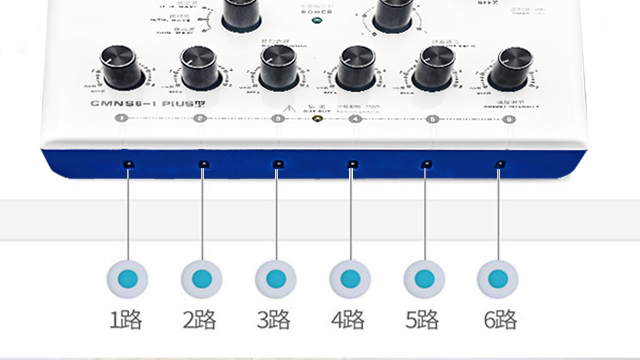Click the gray number 1 circle on the device
This screenshot has width=640, height=360.
(x=121, y=118)
